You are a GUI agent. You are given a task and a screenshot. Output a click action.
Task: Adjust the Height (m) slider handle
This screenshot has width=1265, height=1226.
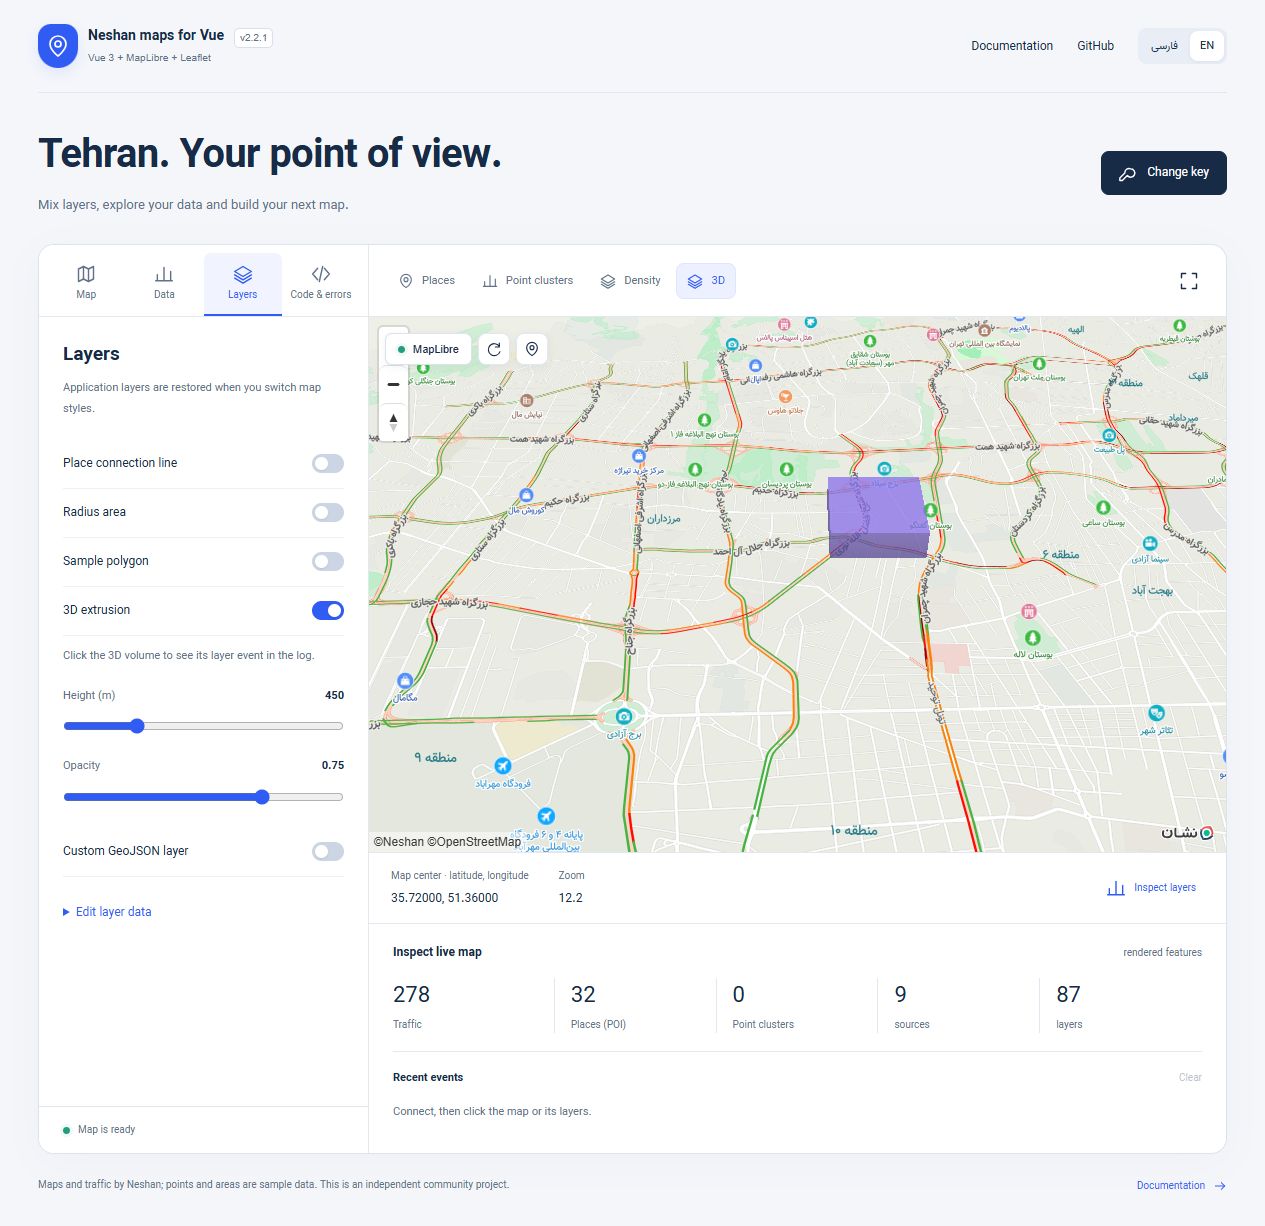[137, 726]
